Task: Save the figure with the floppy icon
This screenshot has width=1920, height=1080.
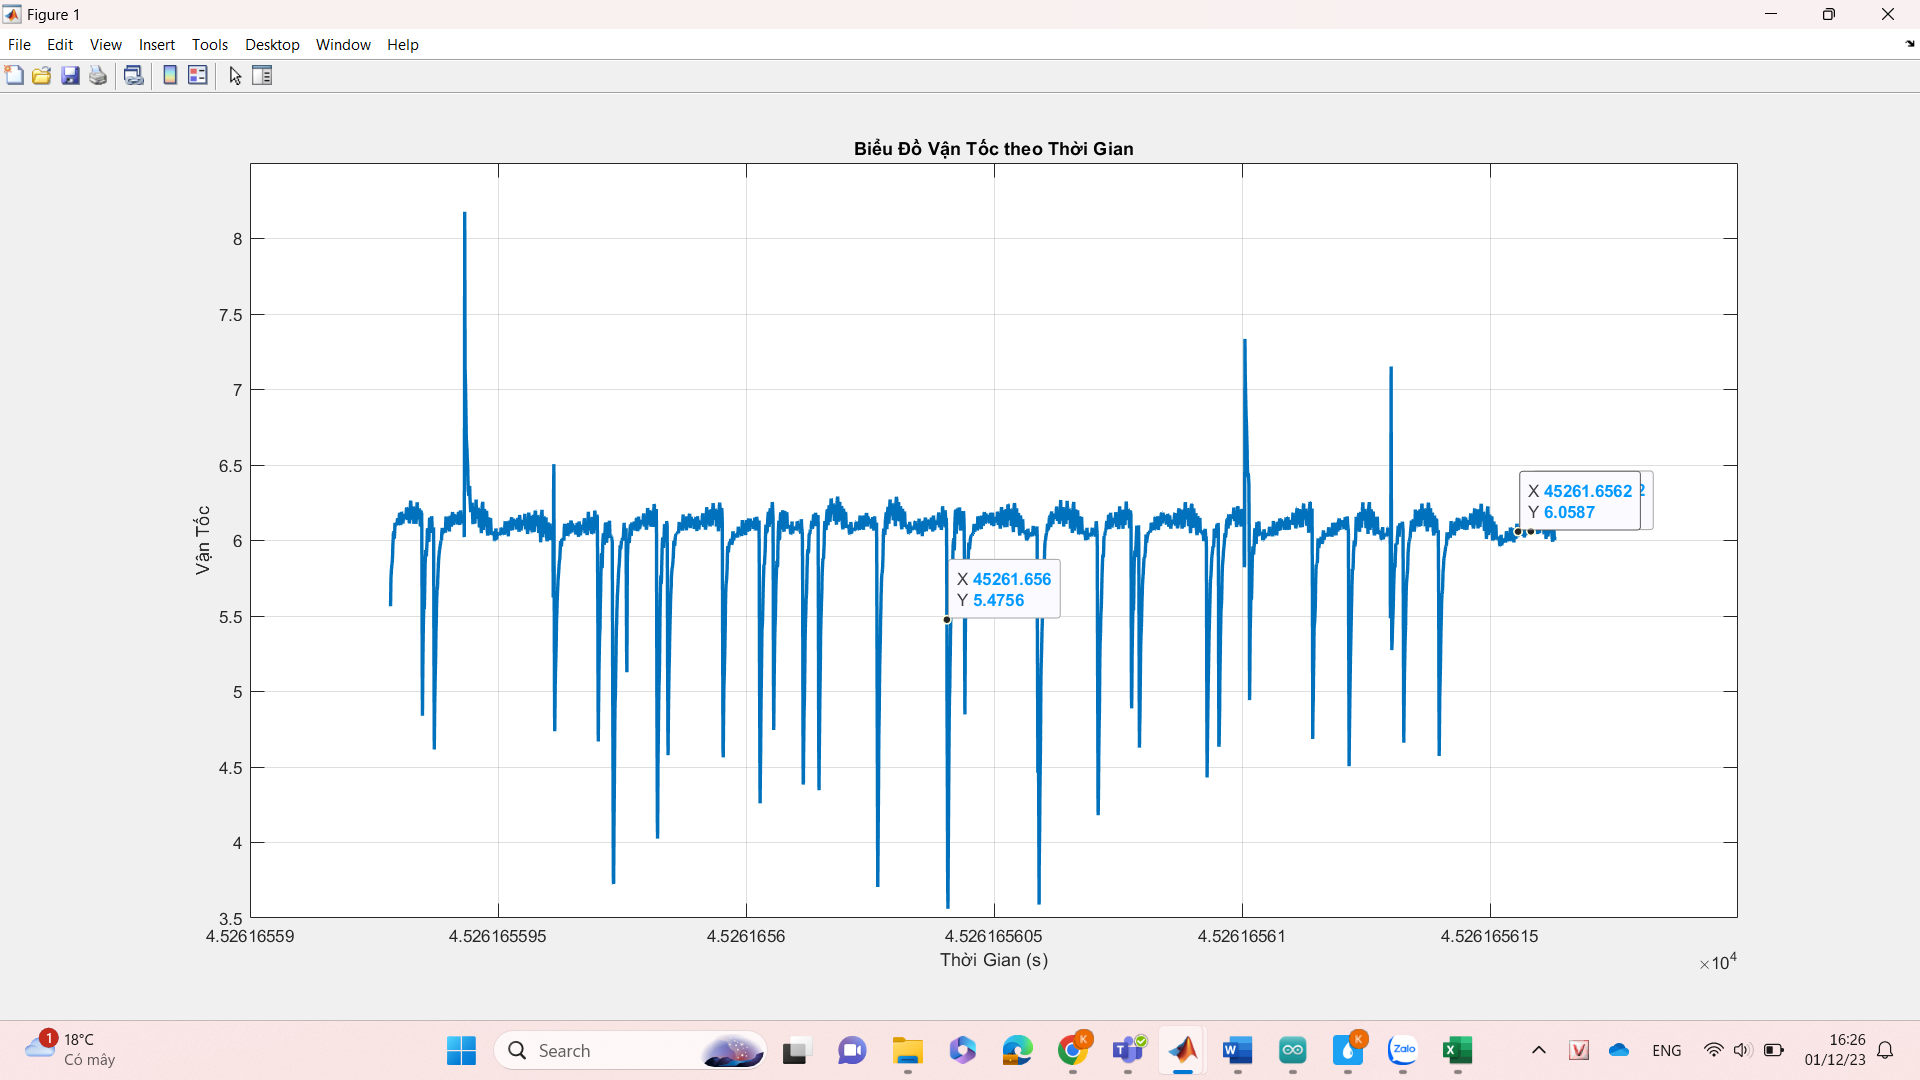Action: pos(70,76)
